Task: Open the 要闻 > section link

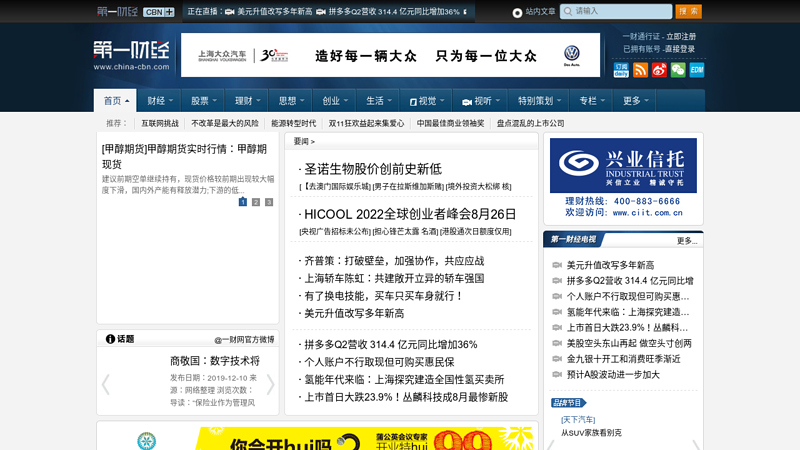Action: pyautogui.click(x=304, y=141)
